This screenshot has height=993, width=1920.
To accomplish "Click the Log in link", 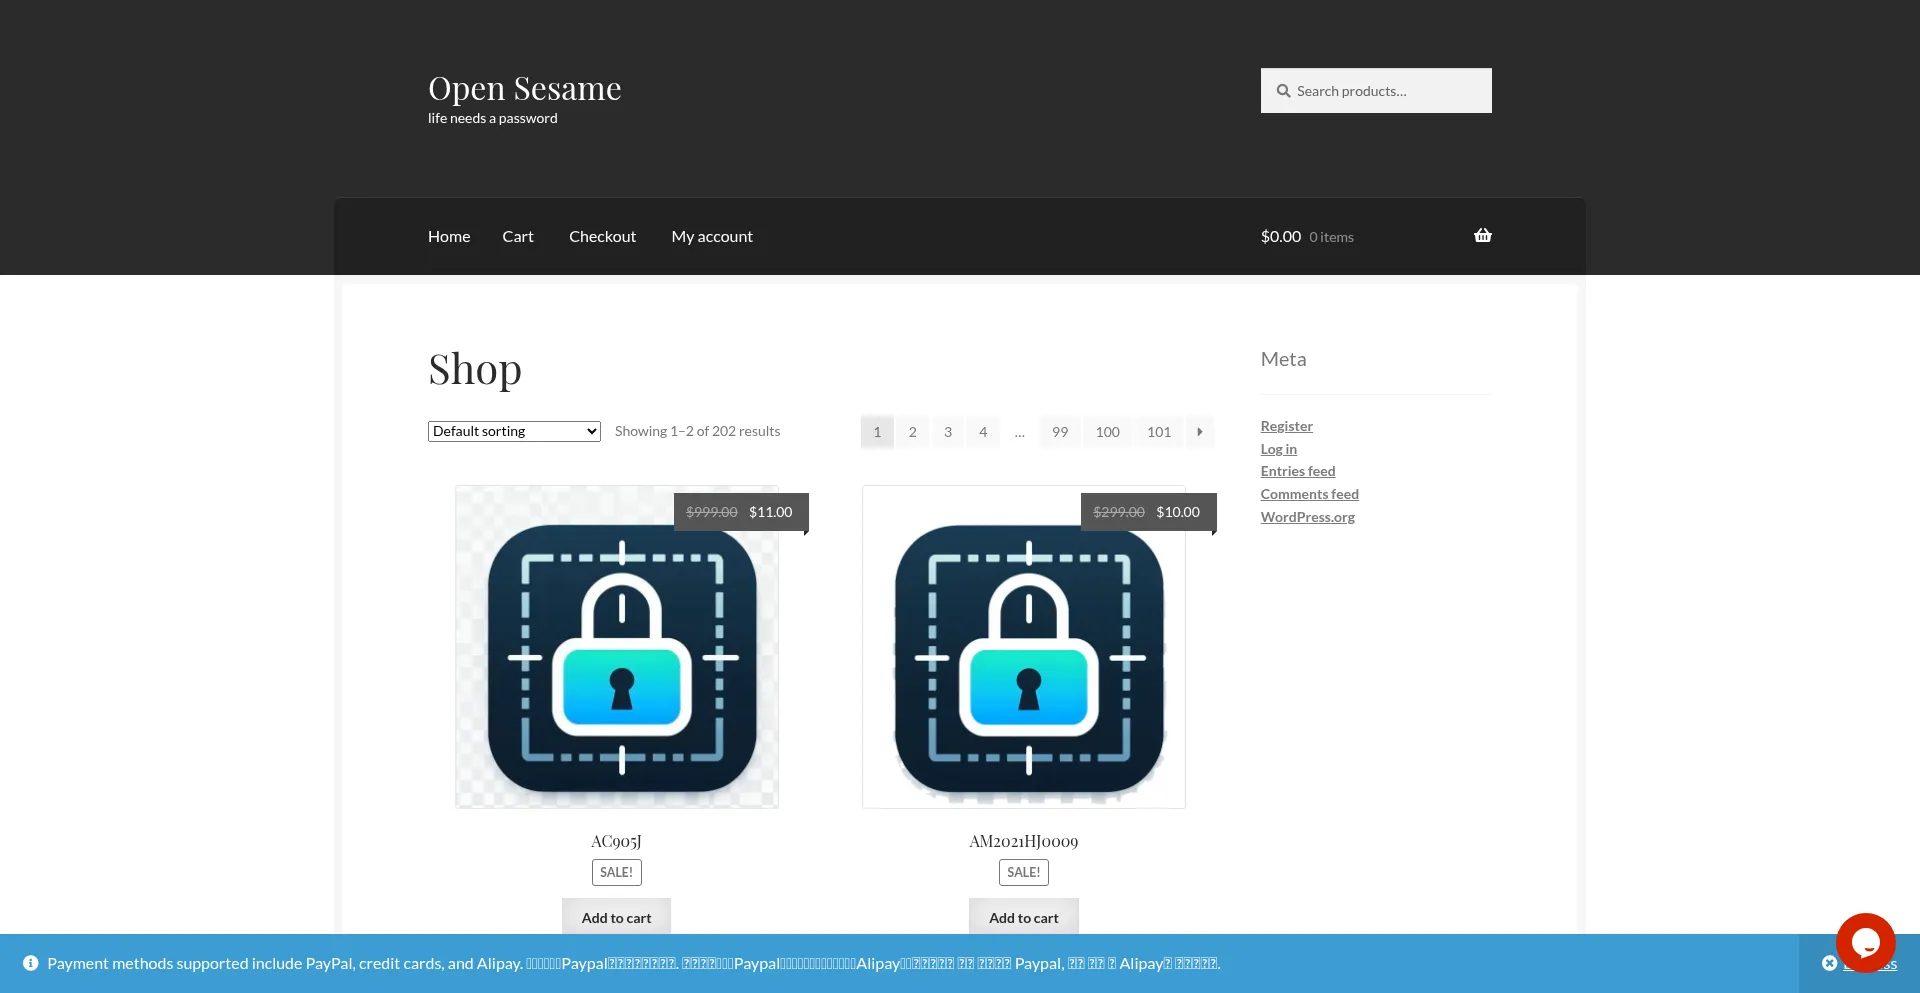I will [x=1278, y=449].
